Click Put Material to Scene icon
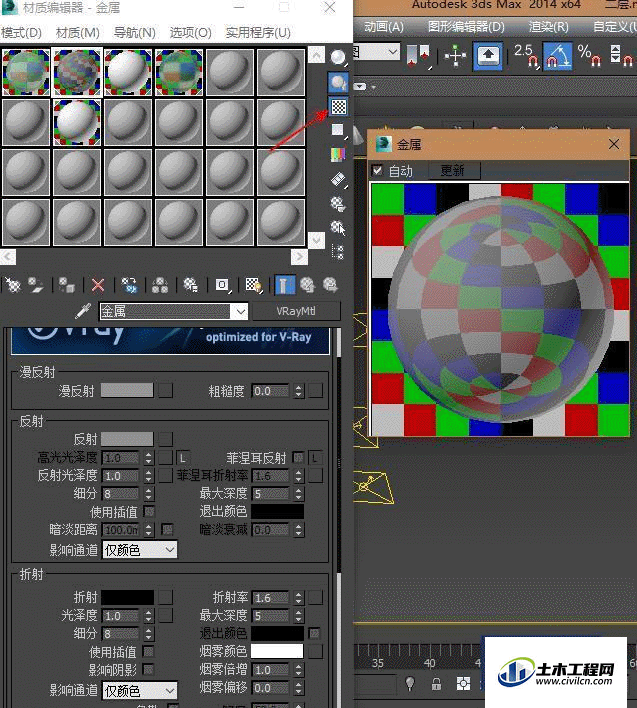 click(x=36, y=285)
